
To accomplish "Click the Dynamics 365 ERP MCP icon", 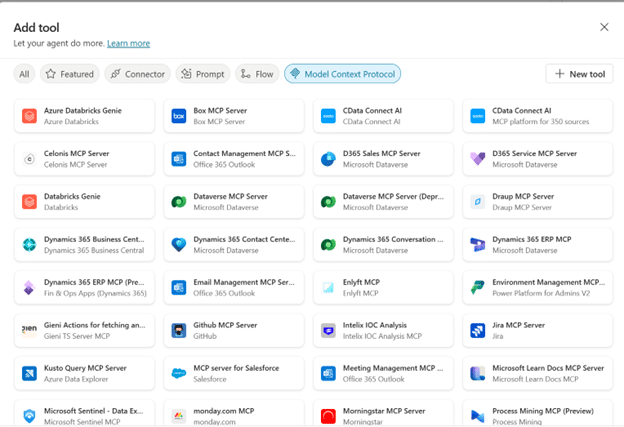I will 477,245.
